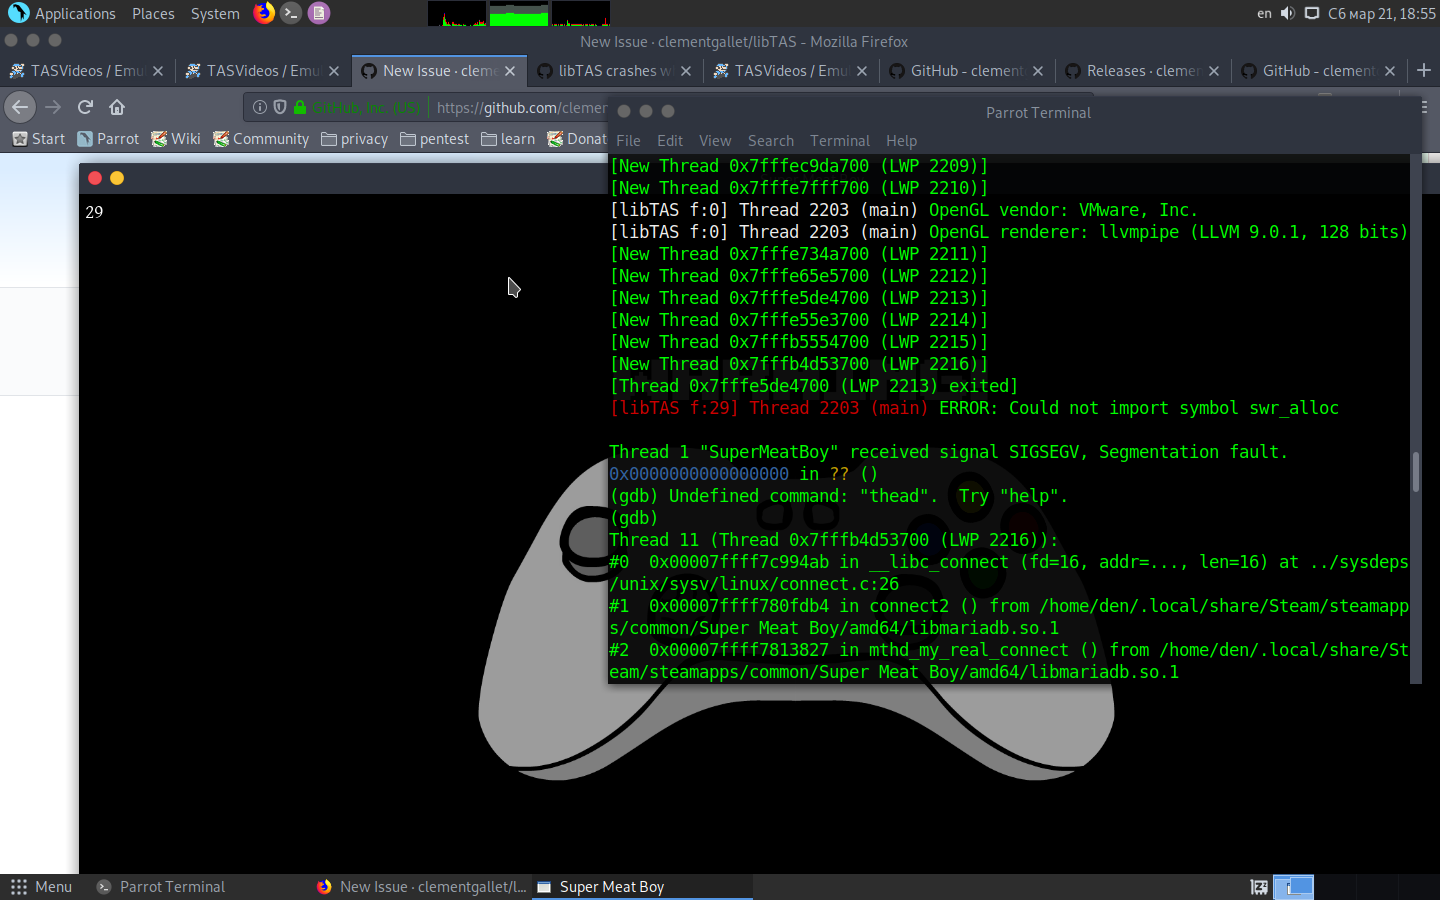Expand the pentest bookmarks folder
Viewport: 1440px width, 900px height.
(434, 139)
